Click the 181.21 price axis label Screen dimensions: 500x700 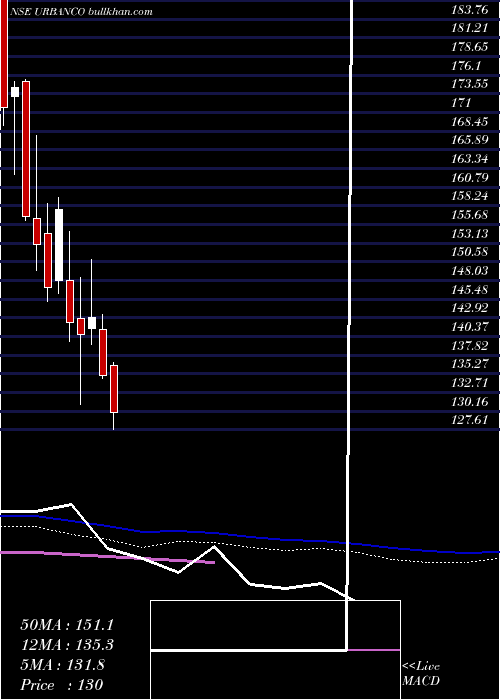469,29
